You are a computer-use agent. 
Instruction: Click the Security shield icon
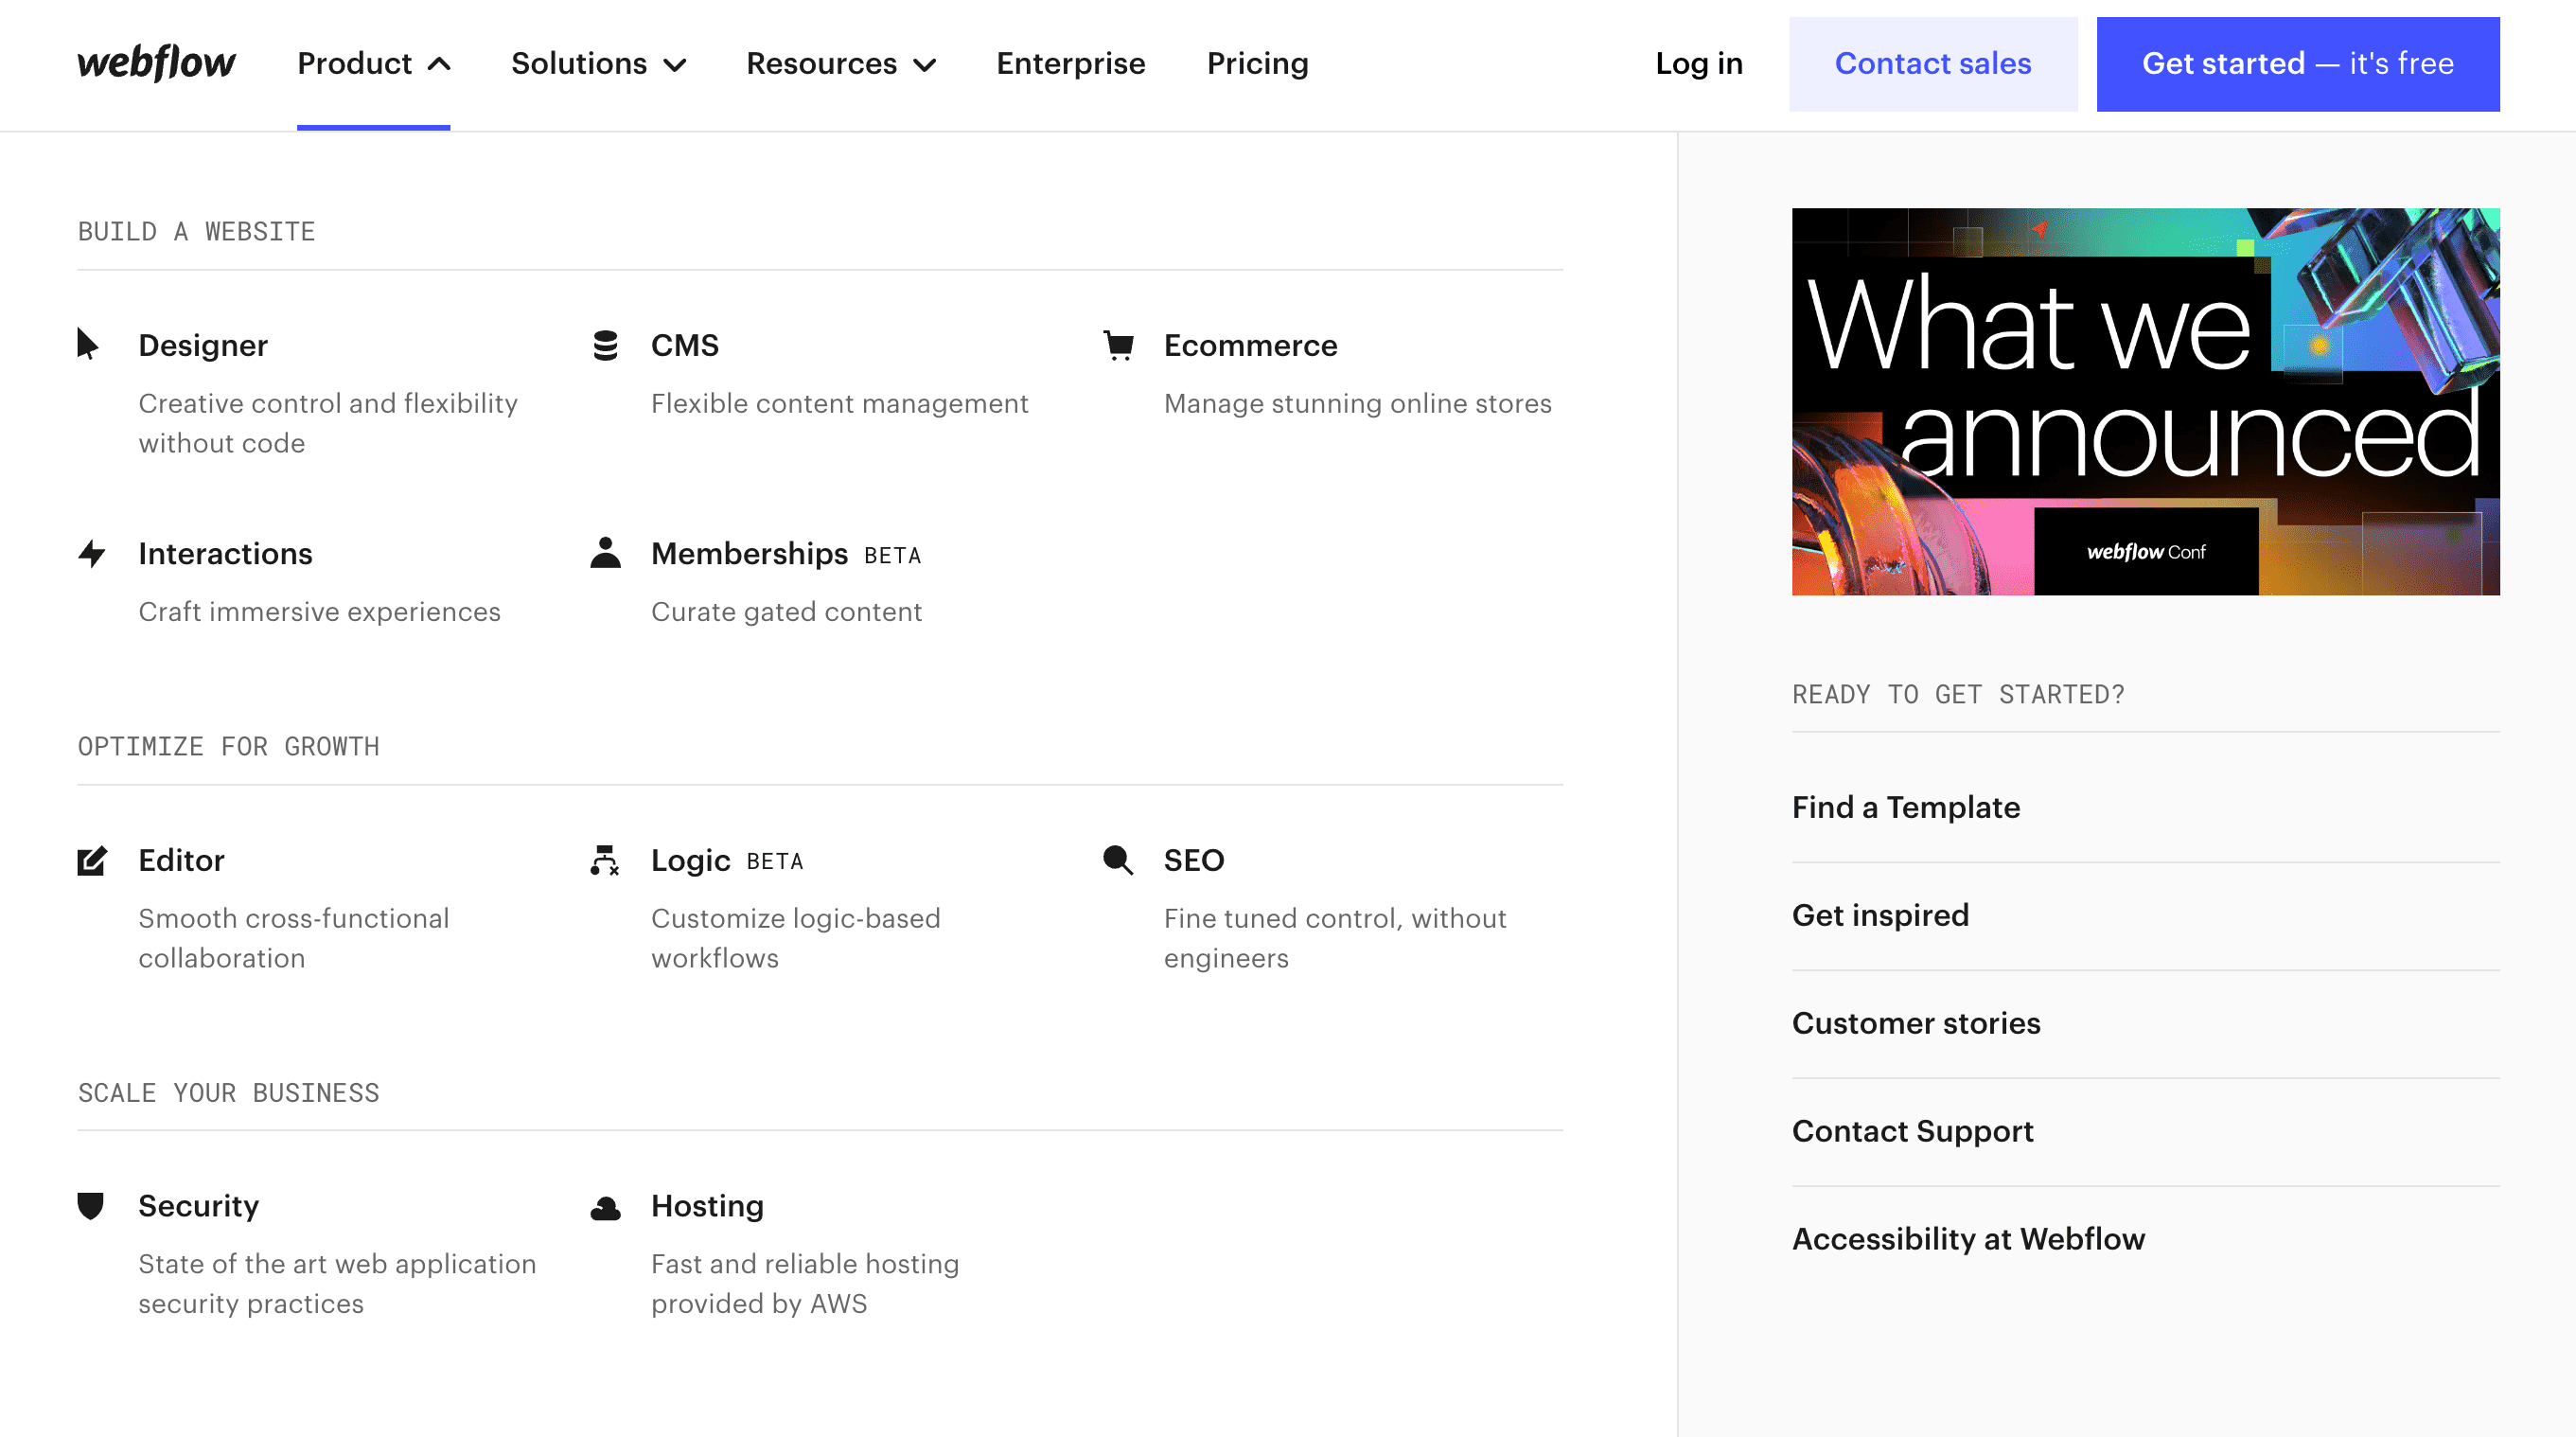[91, 1206]
